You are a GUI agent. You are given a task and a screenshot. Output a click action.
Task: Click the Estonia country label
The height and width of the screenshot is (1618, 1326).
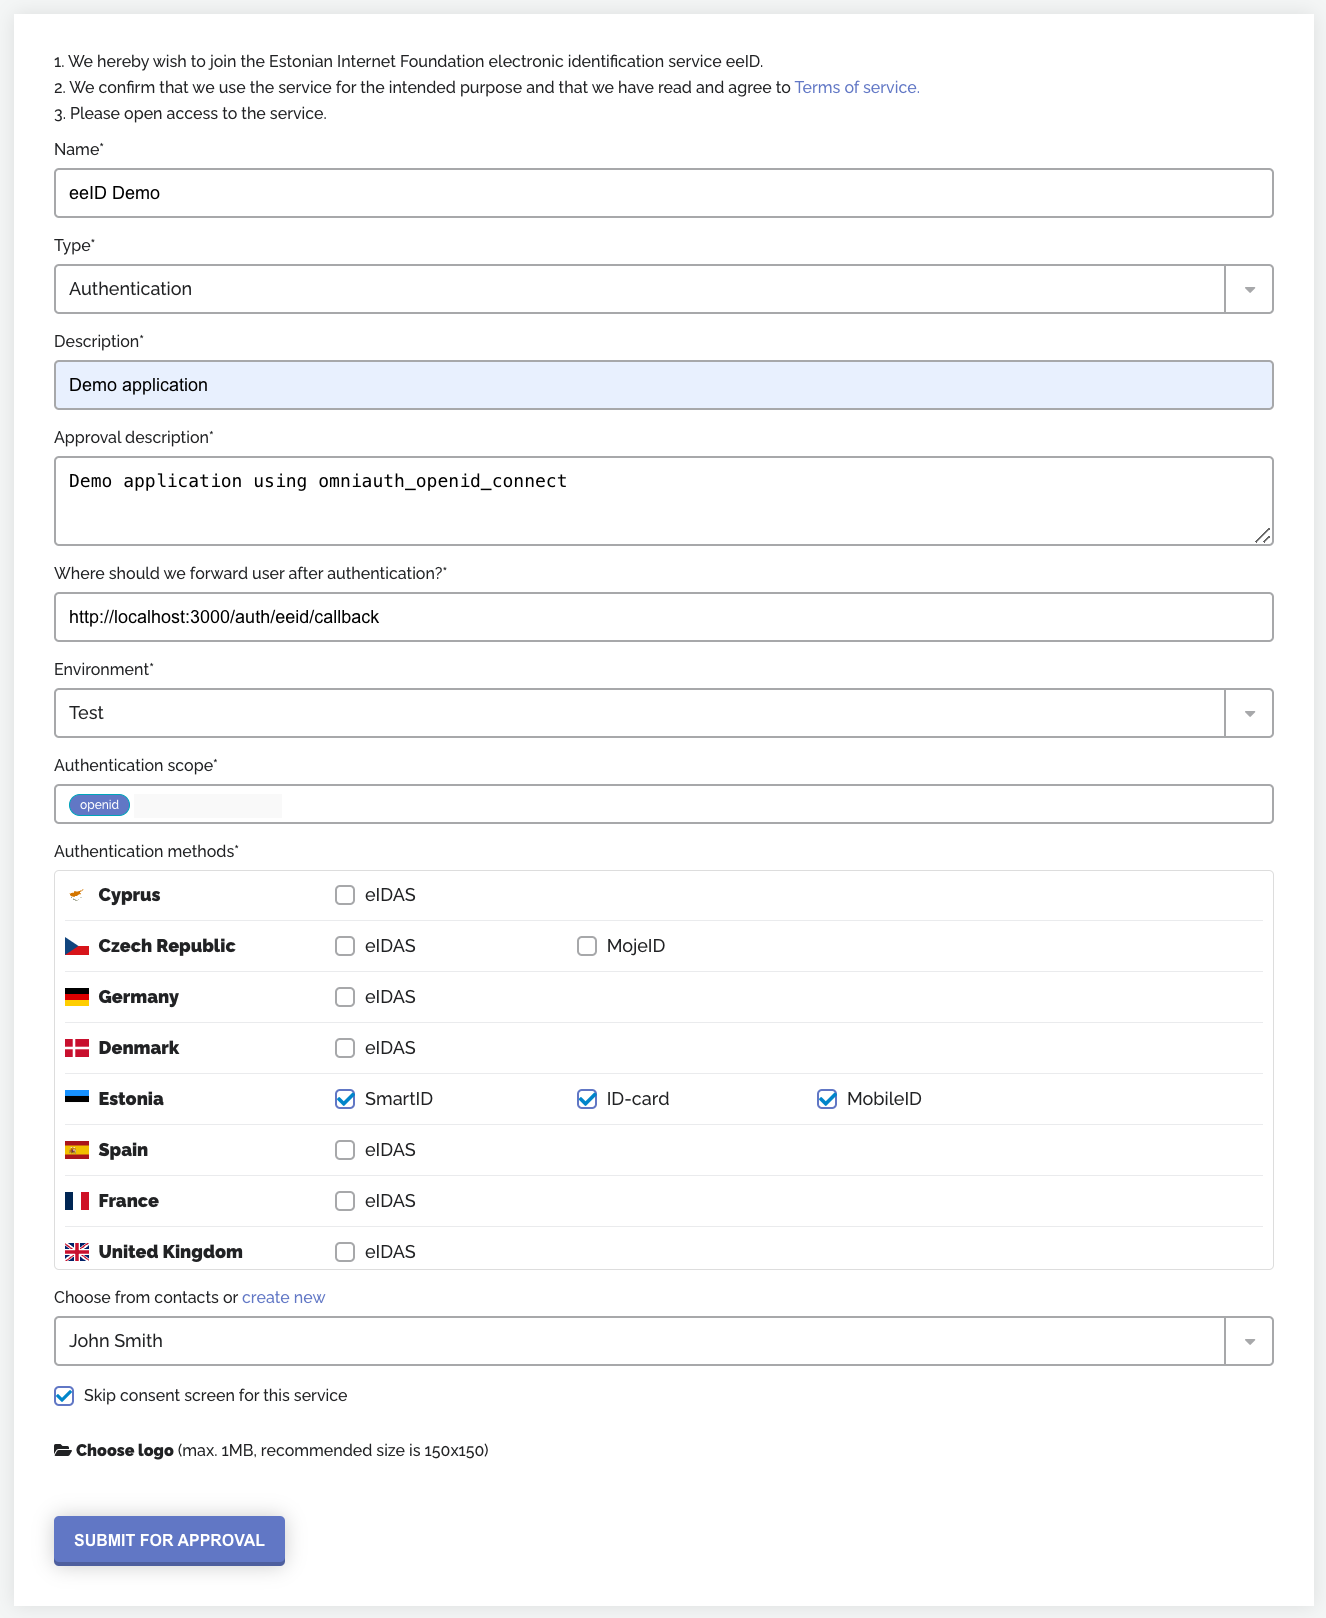[131, 1099]
